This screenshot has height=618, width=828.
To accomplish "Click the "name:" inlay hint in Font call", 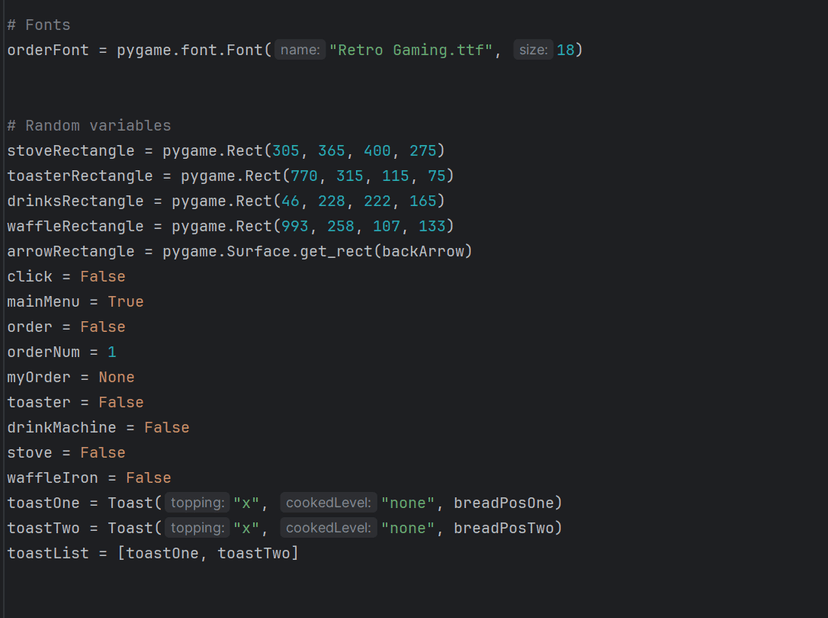I will point(301,50).
